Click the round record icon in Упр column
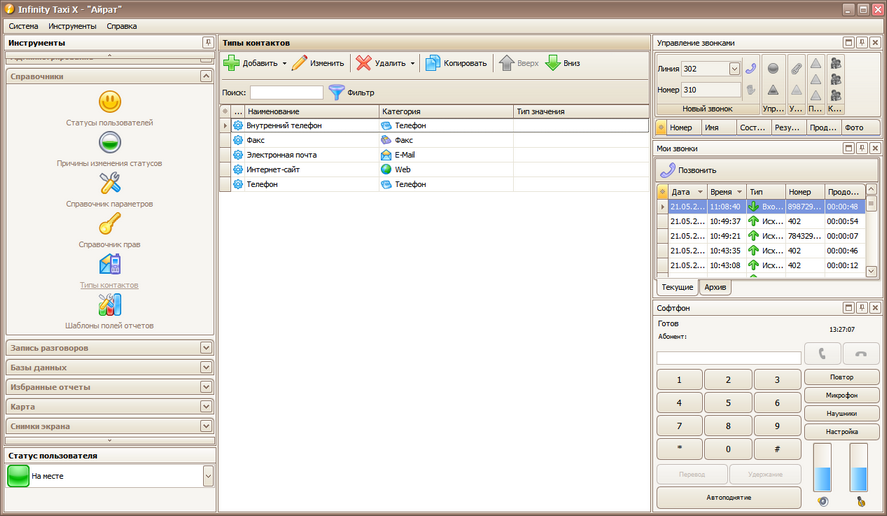This screenshot has width=887, height=516. click(773, 68)
